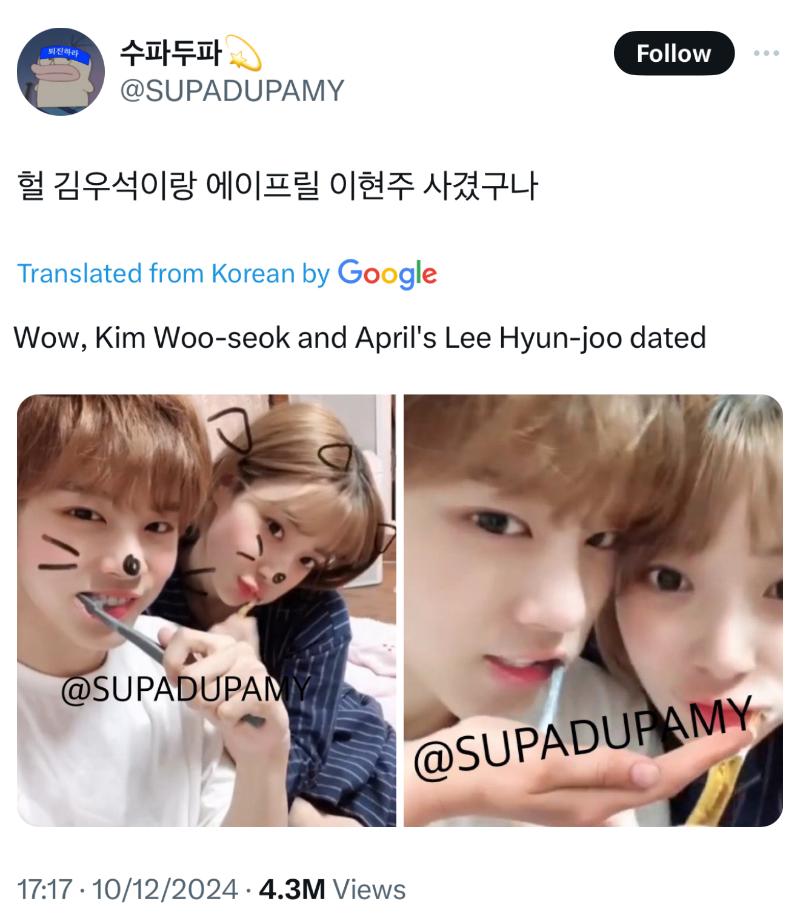Open the three-dot more options menu
The image size is (800, 918).
766,53
